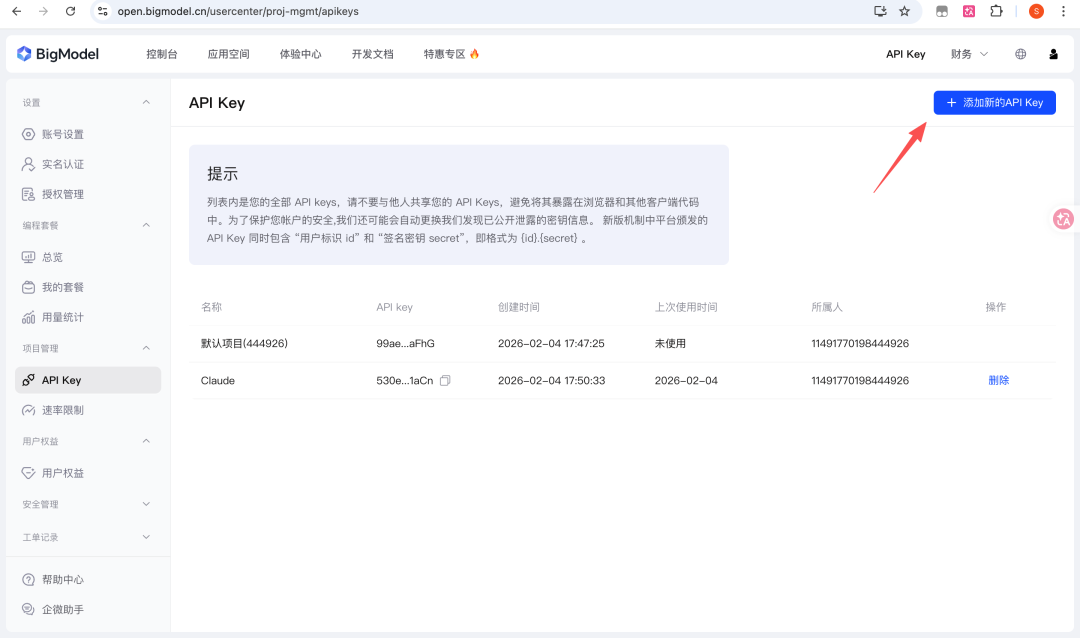This screenshot has height=638, width=1080.
Task: Click the 用户权益 diamond icon
Action: coord(28,473)
